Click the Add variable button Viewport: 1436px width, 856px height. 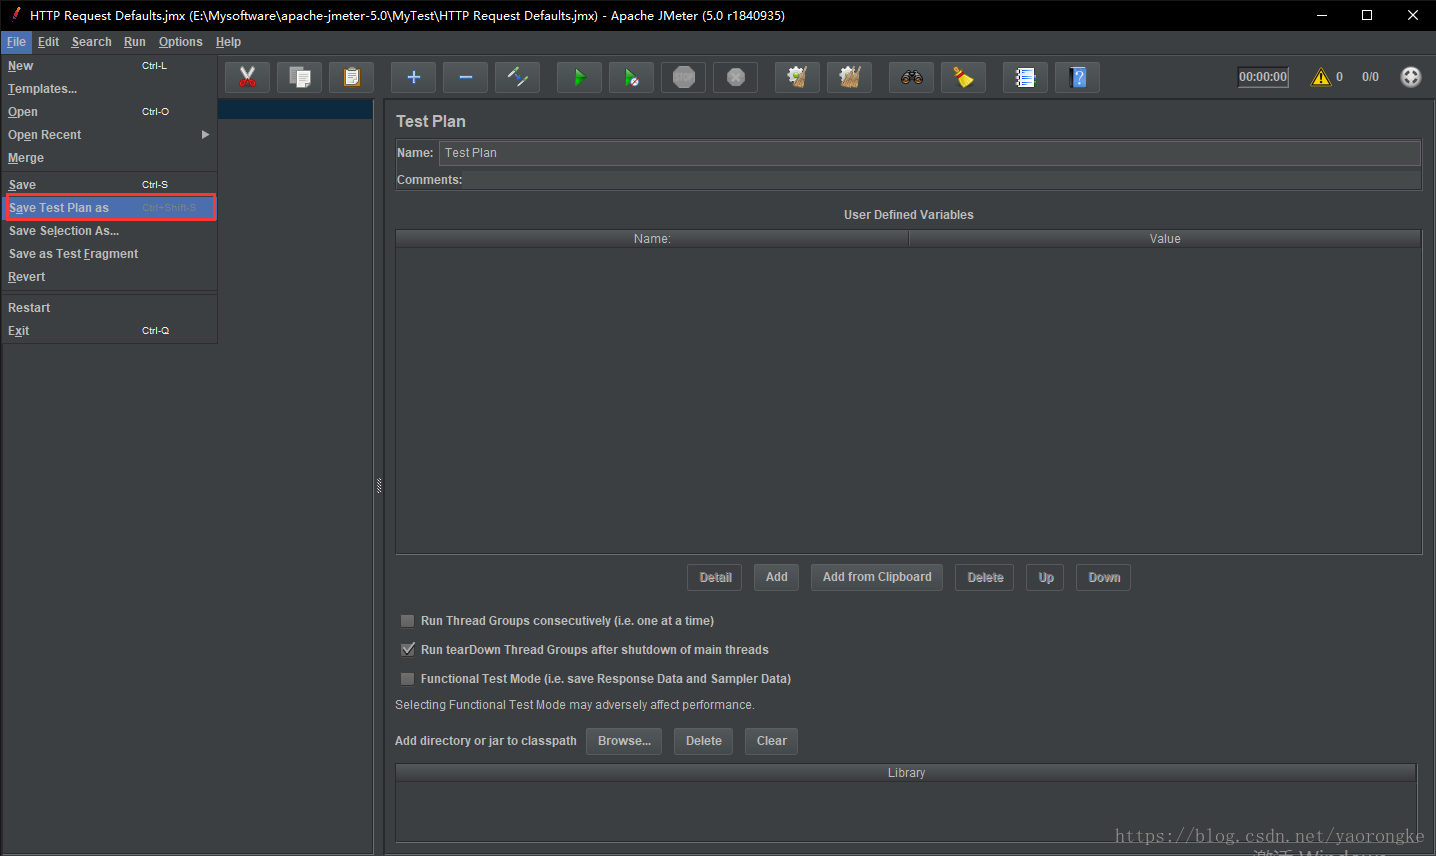(x=777, y=577)
